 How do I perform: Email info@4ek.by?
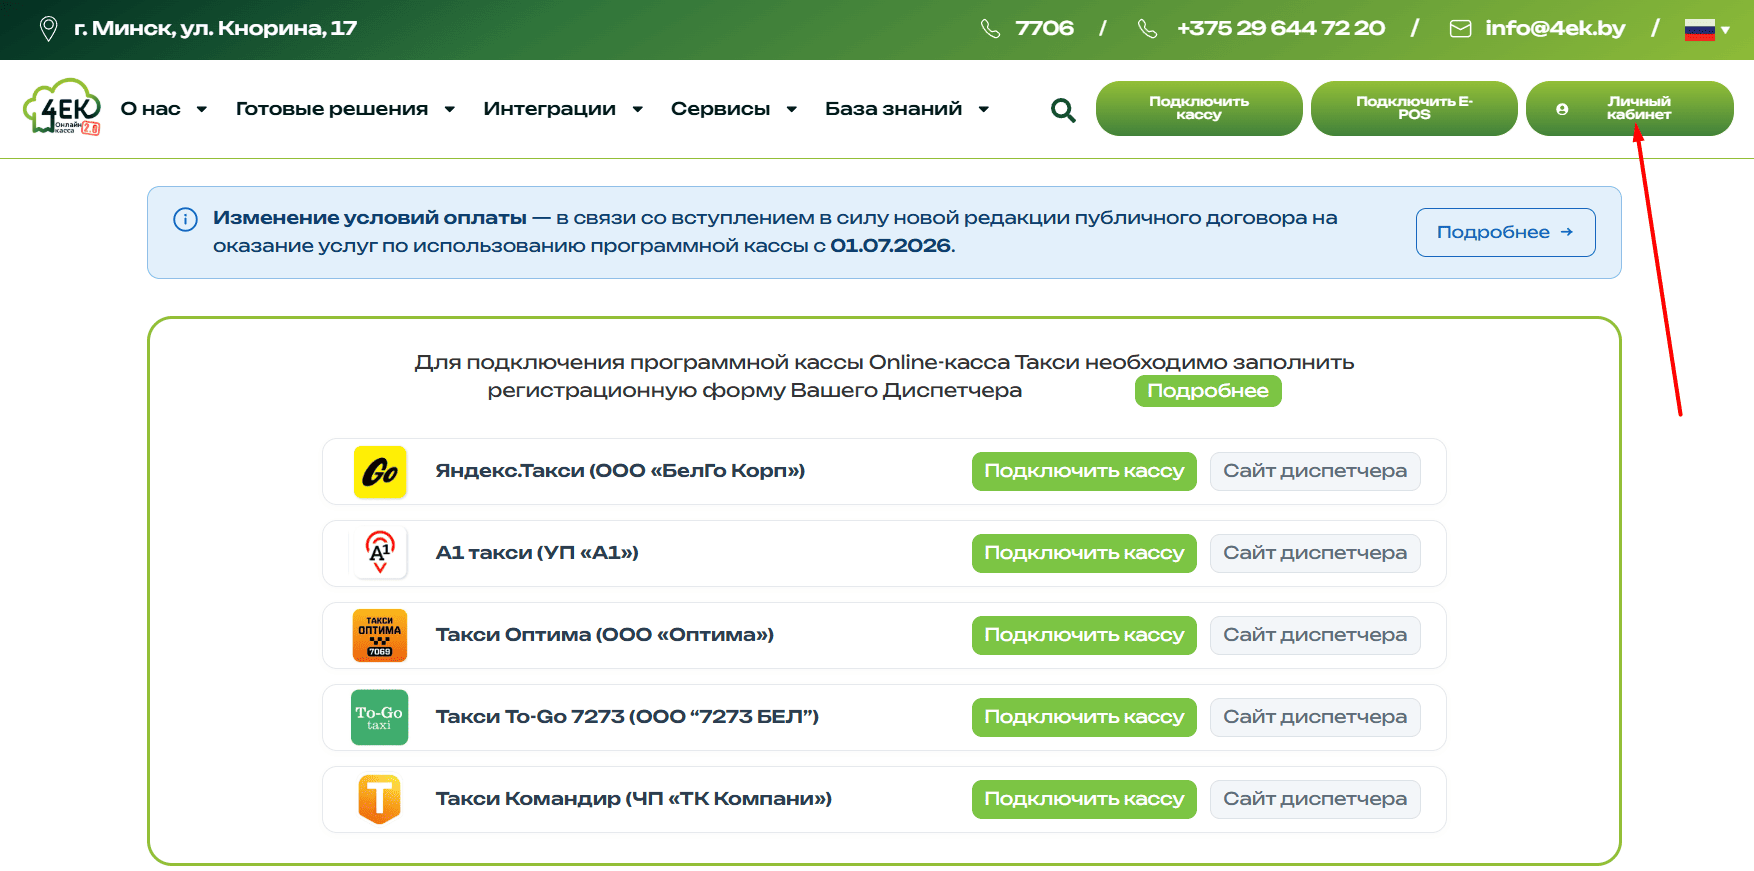coord(1555,28)
